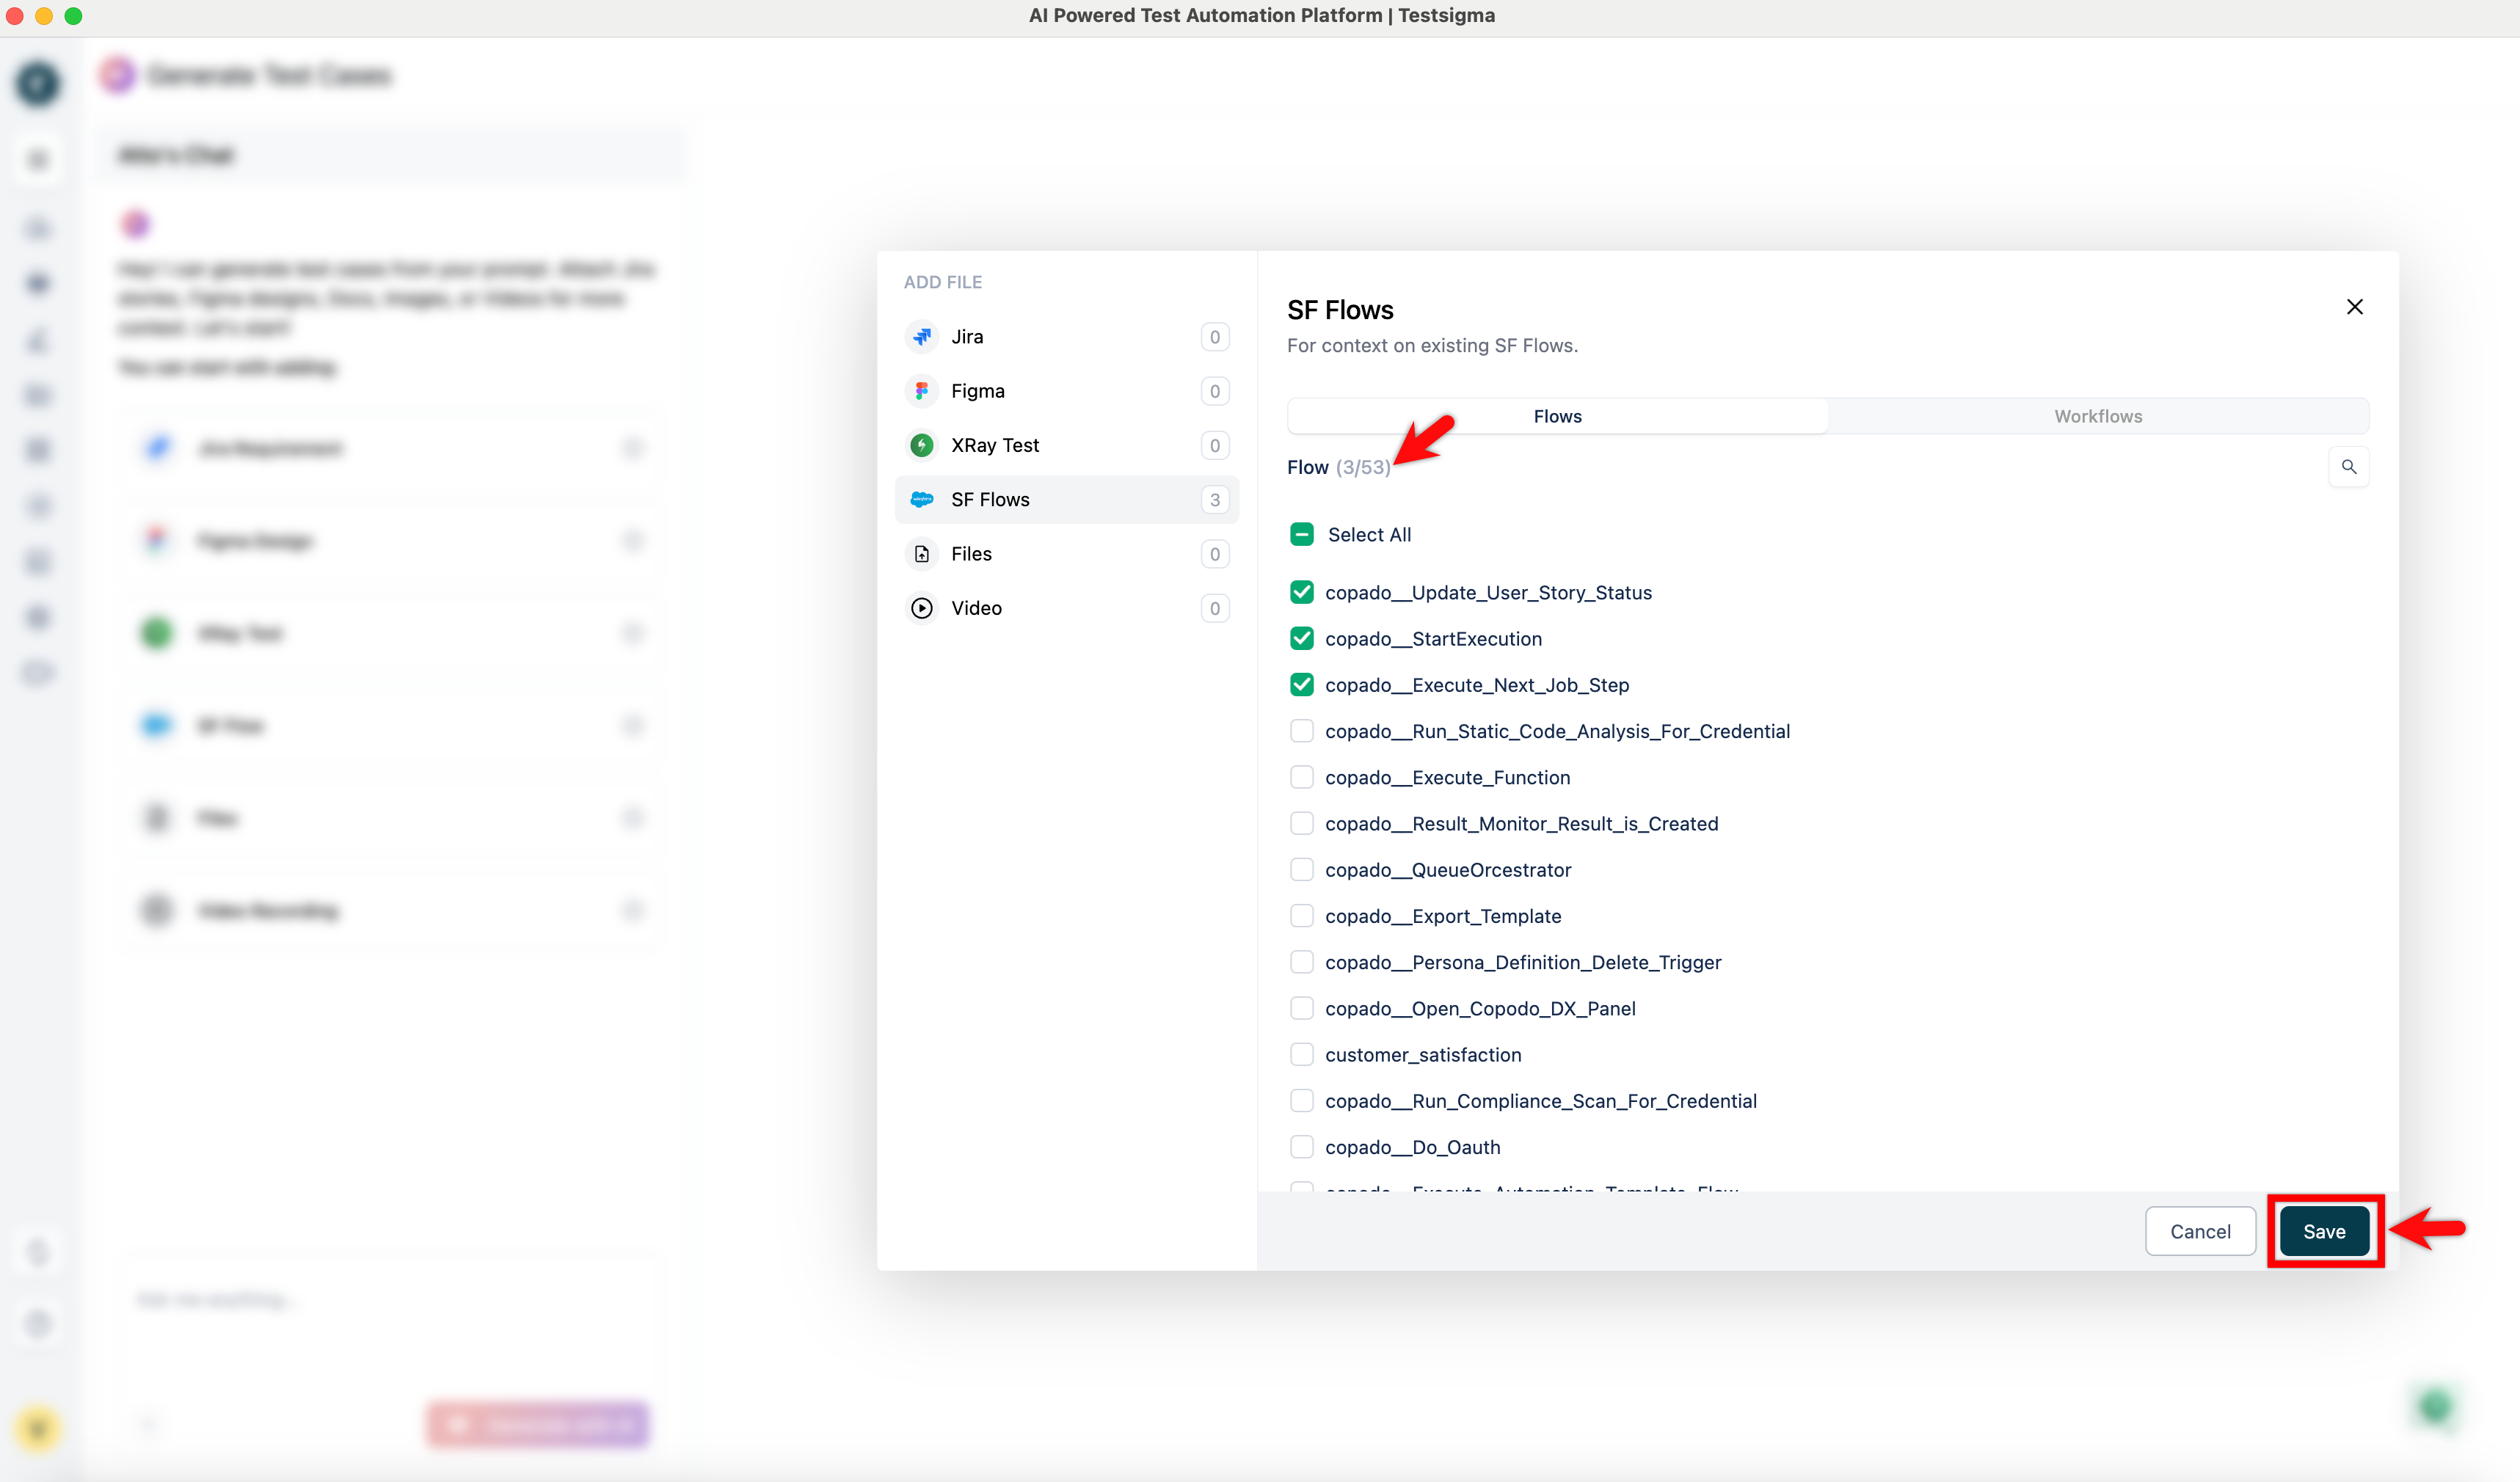Click the Salesforce cloud icon for SF Flows

pos(921,499)
